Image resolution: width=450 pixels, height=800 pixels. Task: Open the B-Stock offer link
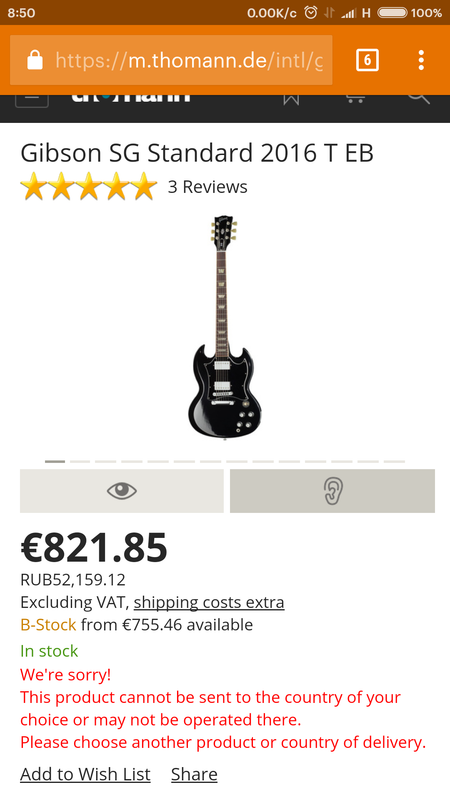tap(48, 624)
